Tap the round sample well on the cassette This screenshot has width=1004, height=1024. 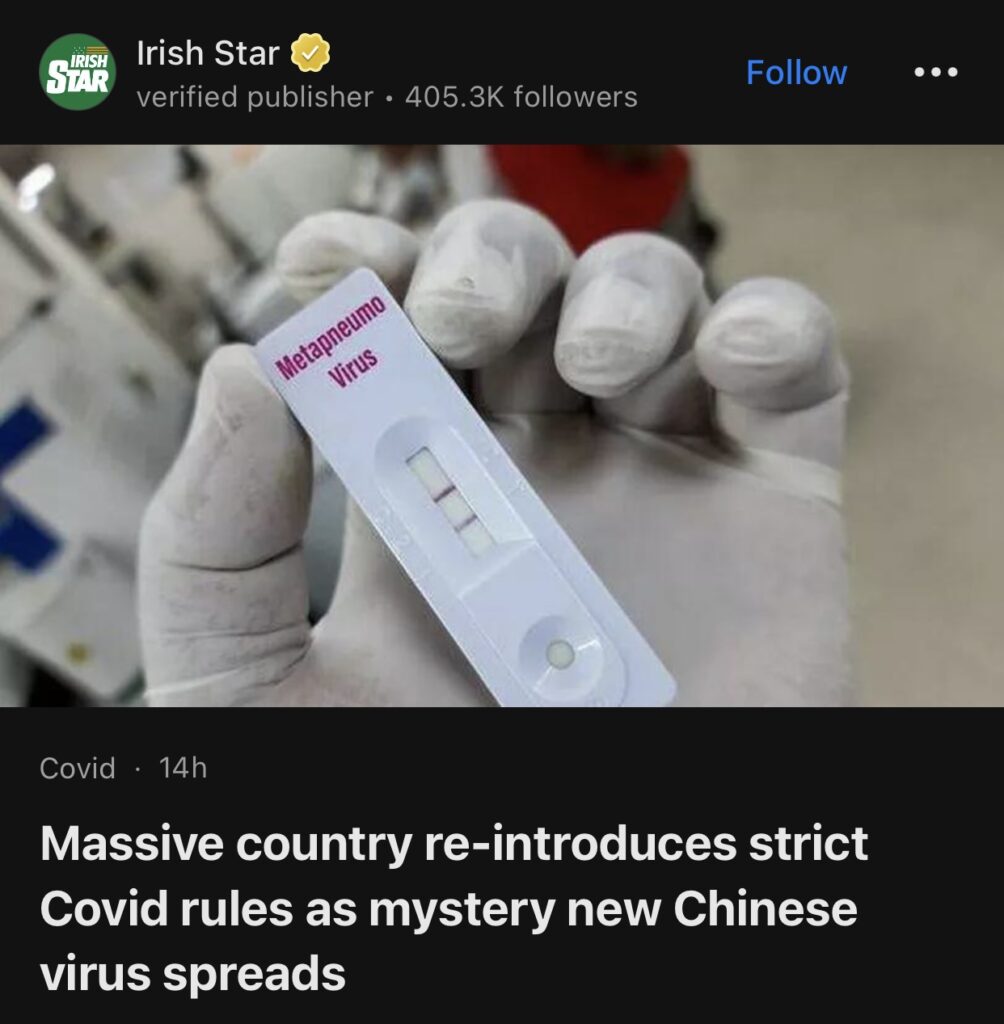click(559, 653)
